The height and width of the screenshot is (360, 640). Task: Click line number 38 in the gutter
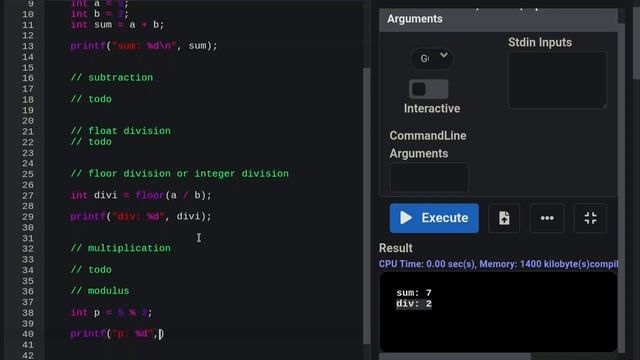pyautogui.click(x=28, y=313)
